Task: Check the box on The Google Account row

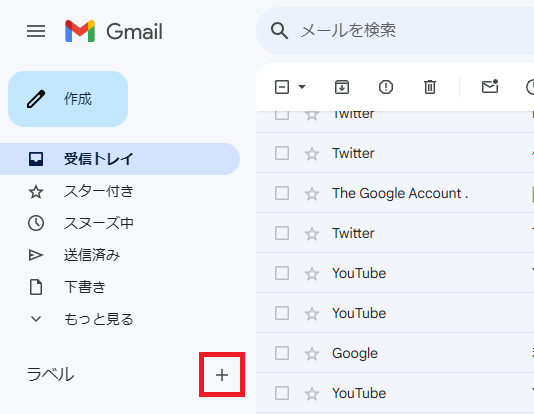Action: [282, 193]
